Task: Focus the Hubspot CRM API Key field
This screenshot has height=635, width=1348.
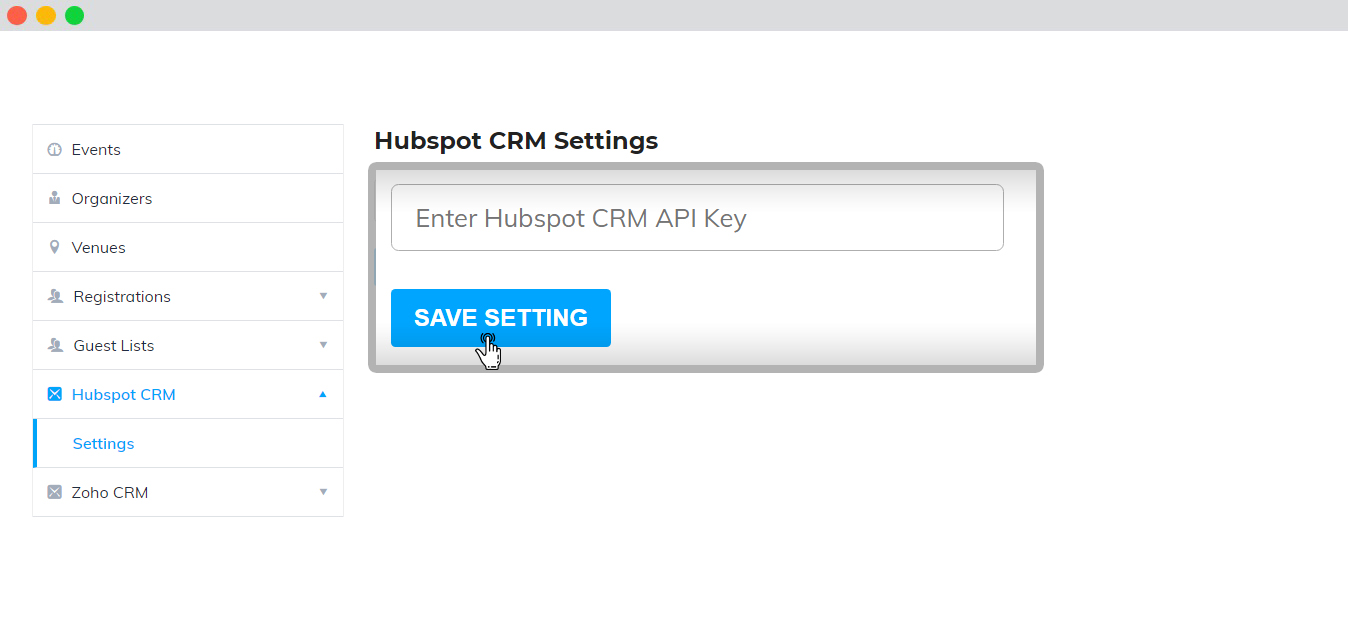Action: pyautogui.click(x=697, y=217)
